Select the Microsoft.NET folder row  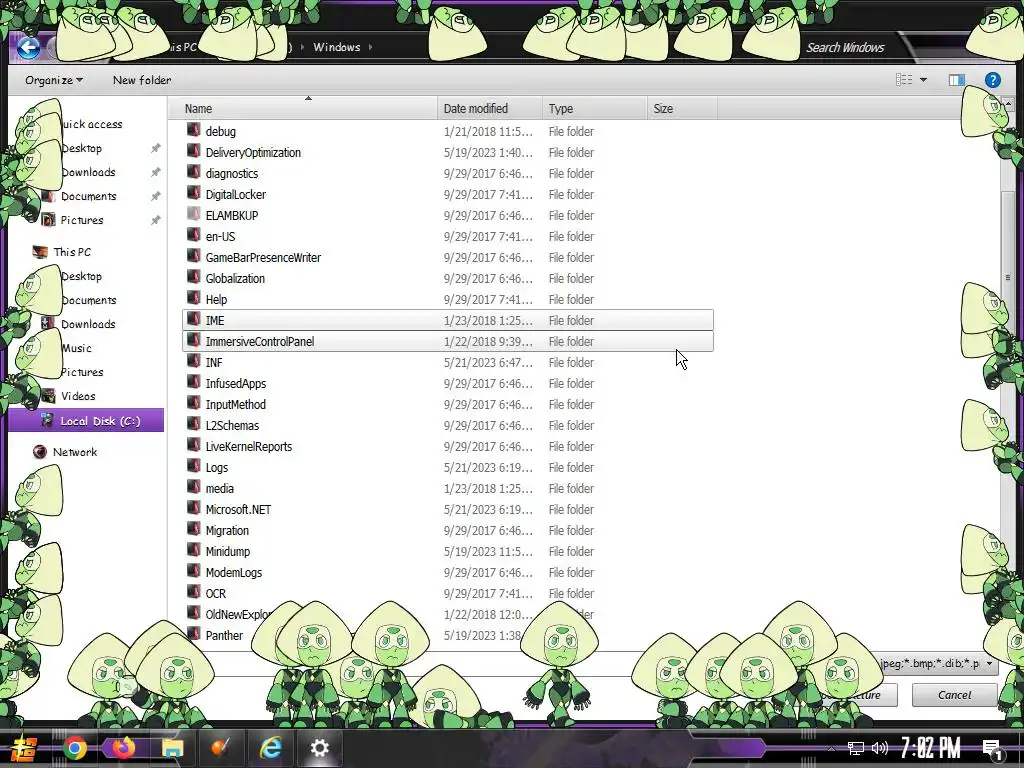point(448,509)
